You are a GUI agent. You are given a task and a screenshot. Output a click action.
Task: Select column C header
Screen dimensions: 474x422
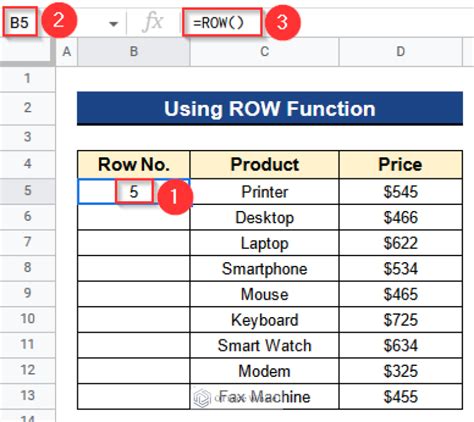[264, 52]
